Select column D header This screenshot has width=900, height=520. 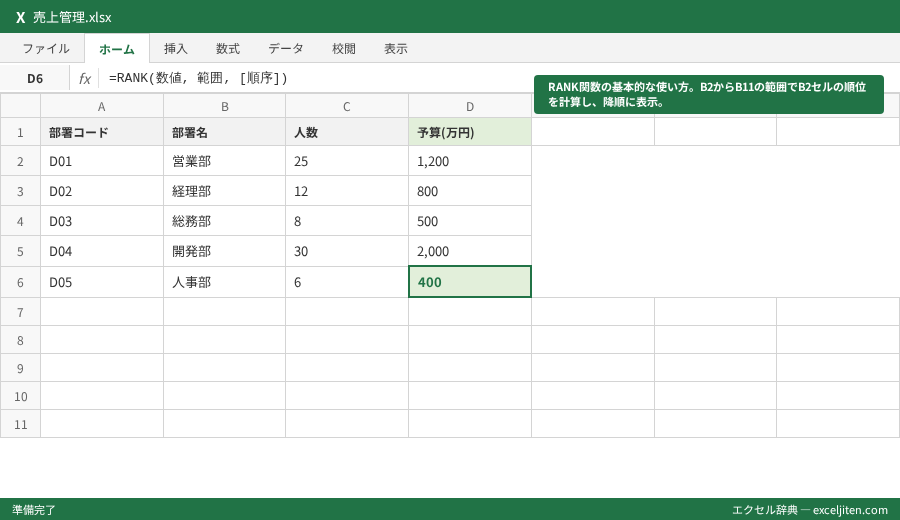tap(470, 106)
